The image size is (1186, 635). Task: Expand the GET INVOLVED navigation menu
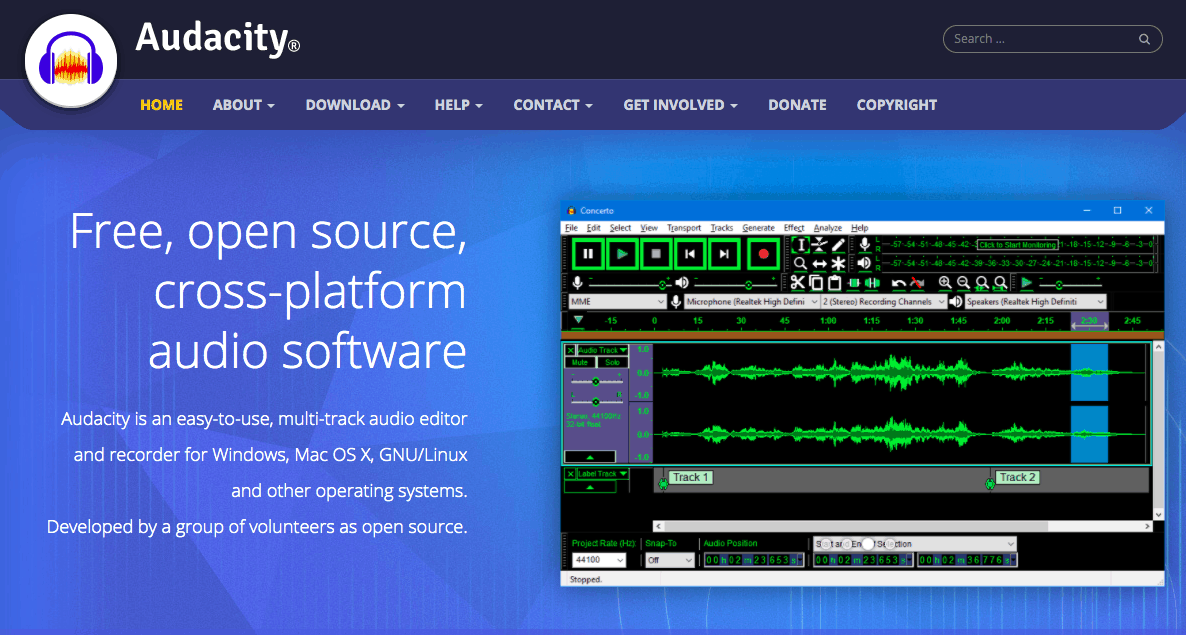tap(680, 105)
